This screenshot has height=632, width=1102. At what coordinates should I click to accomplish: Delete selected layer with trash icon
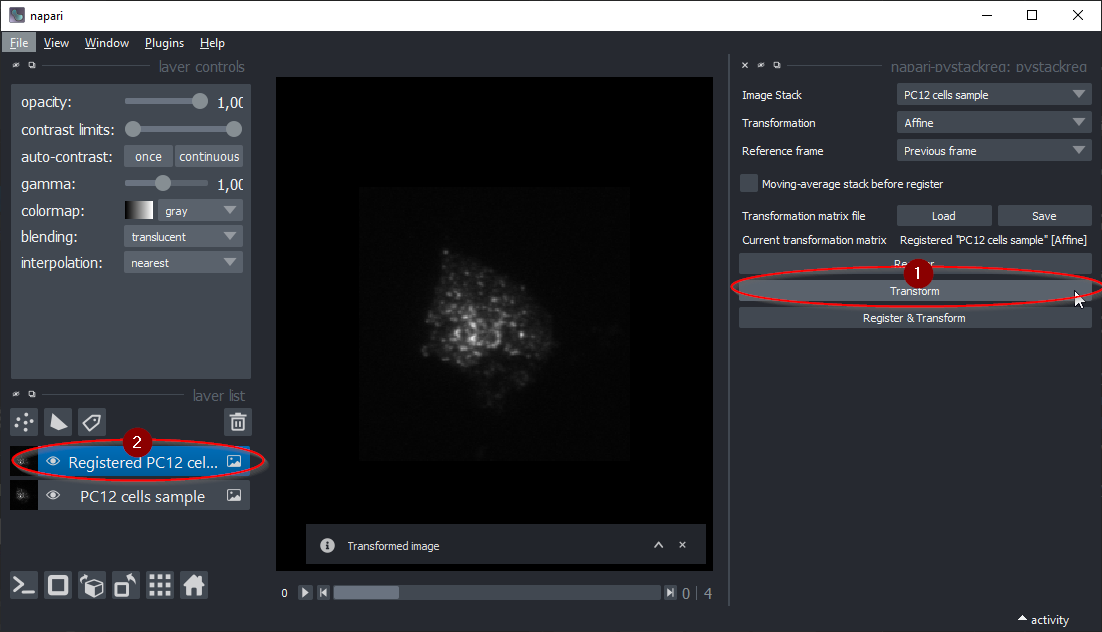click(x=237, y=422)
